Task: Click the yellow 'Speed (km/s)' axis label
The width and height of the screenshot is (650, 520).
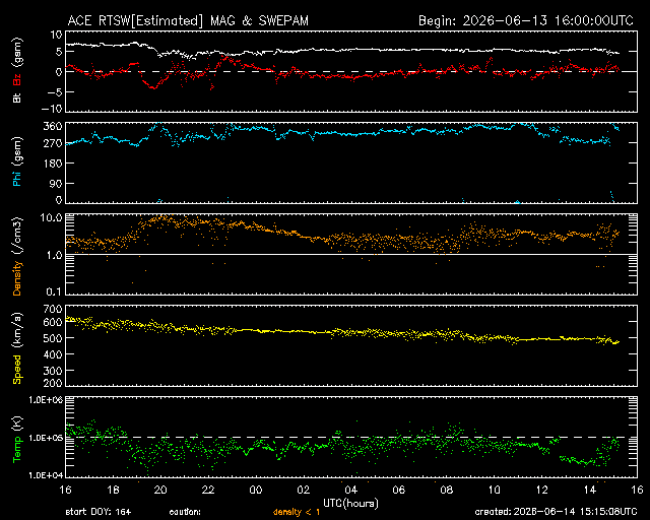Action: [x=17, y=348]
